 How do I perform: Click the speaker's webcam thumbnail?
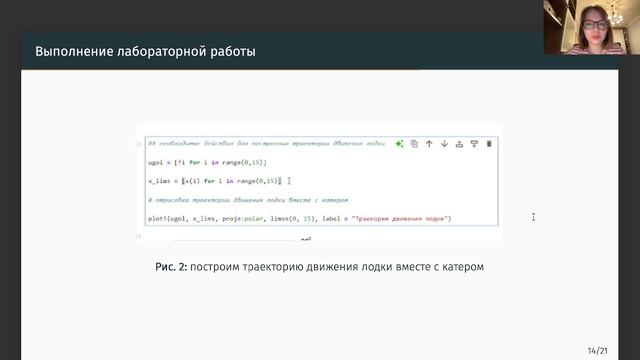coord(592,27)
